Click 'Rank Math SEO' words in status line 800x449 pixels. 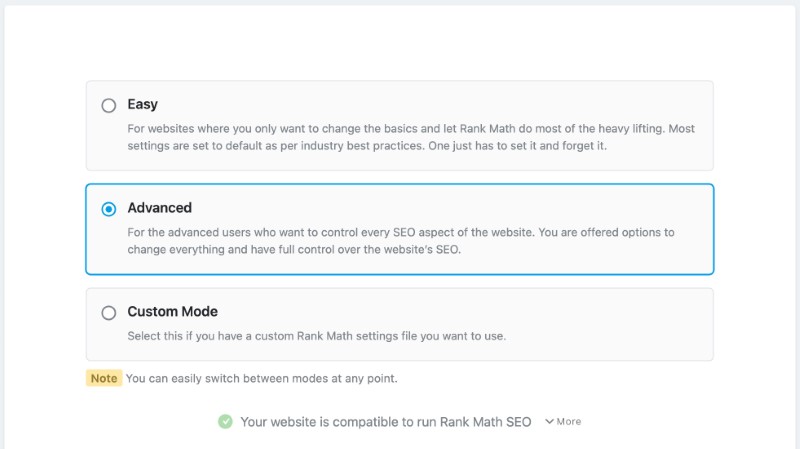point(485,422)
